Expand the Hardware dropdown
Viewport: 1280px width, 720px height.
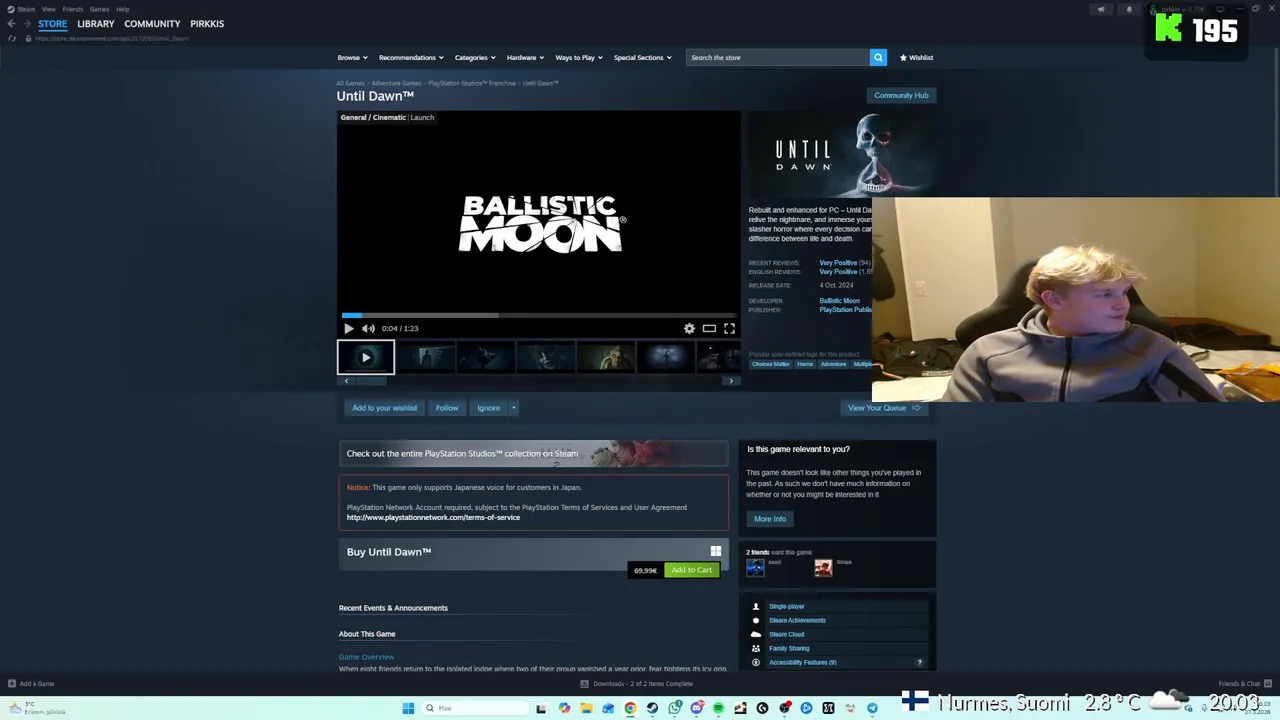coord(525,57)
